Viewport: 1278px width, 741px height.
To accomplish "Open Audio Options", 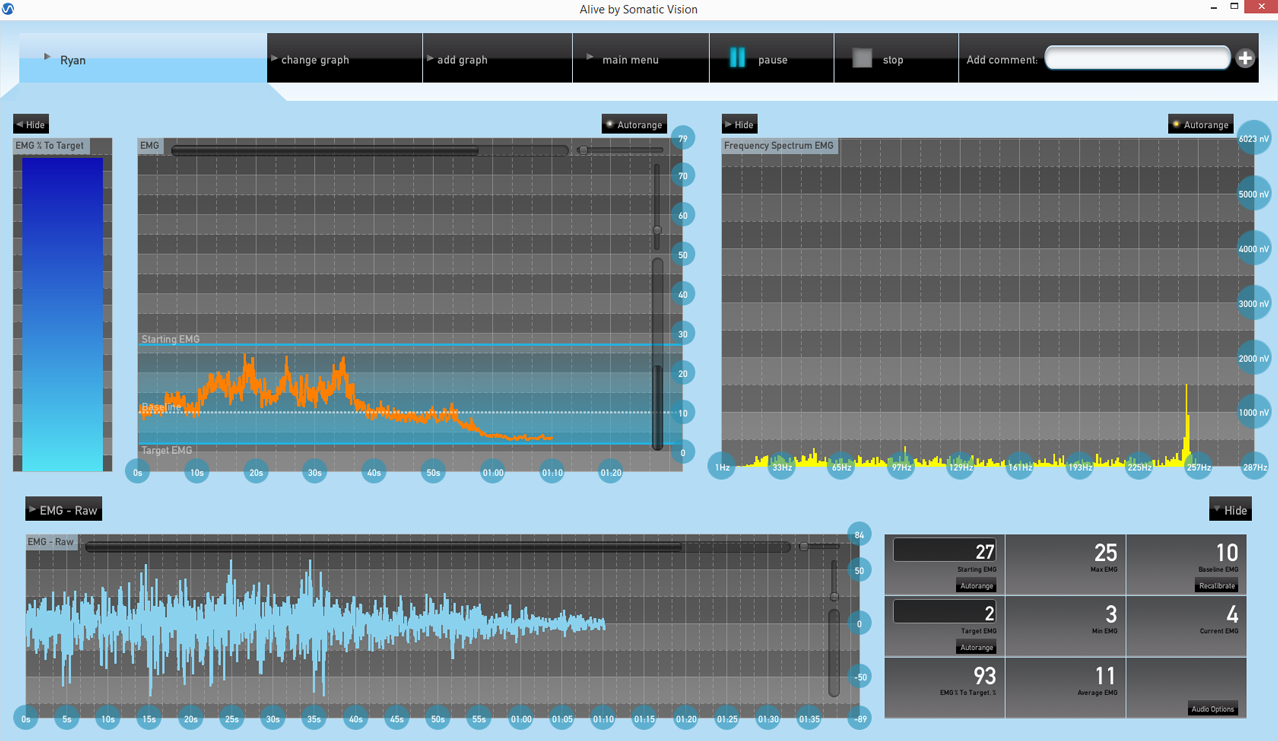I will coord(1212,709).
